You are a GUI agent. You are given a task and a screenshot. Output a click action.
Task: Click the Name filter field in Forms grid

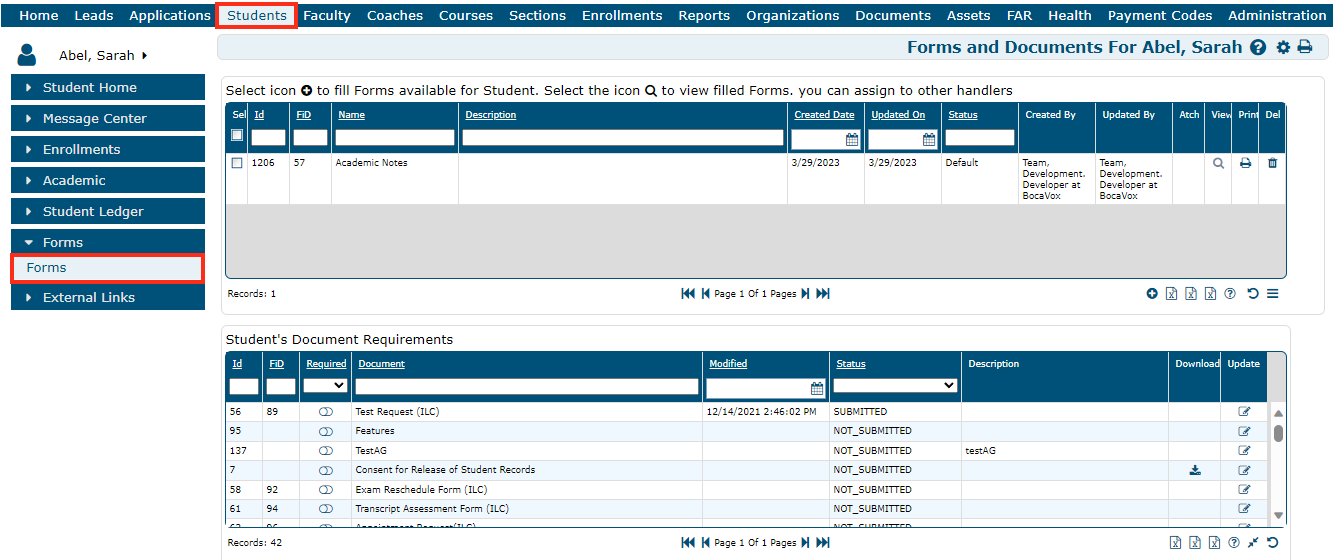click(x=396, y=138)
